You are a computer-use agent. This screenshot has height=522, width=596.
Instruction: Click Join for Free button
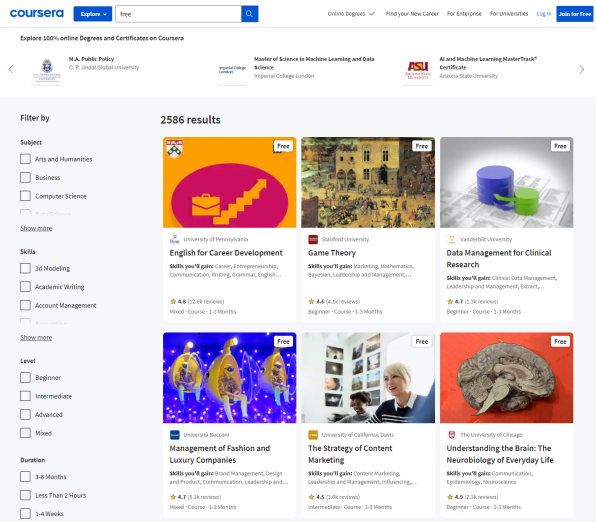[x=575, y=14]
